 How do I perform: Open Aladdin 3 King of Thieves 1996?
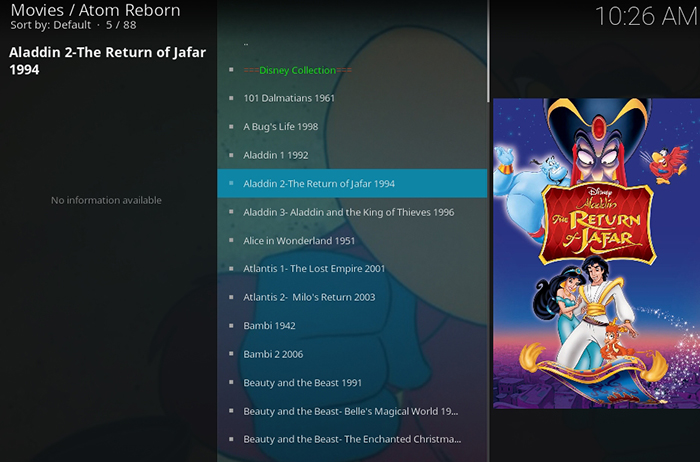[x=352, y=212]
